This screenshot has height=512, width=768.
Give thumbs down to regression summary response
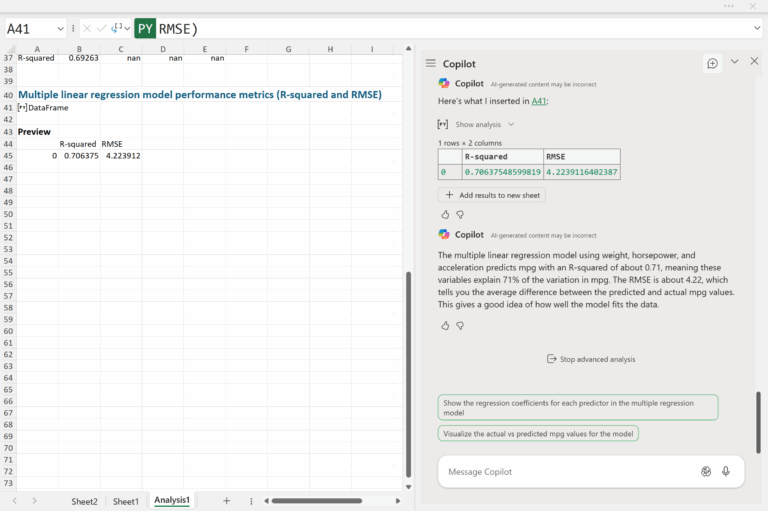pyautogui.click(x=460, y=325)
